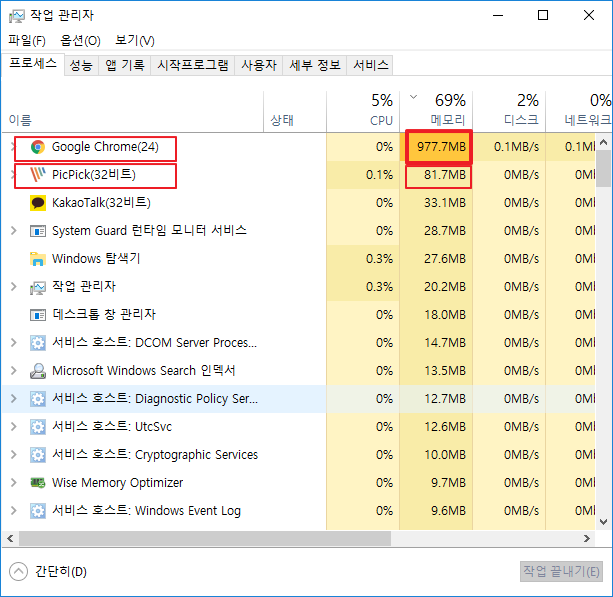Click the 작업 끝내기(E) button
Screen dimensions: 613x597
coord(561,572)
